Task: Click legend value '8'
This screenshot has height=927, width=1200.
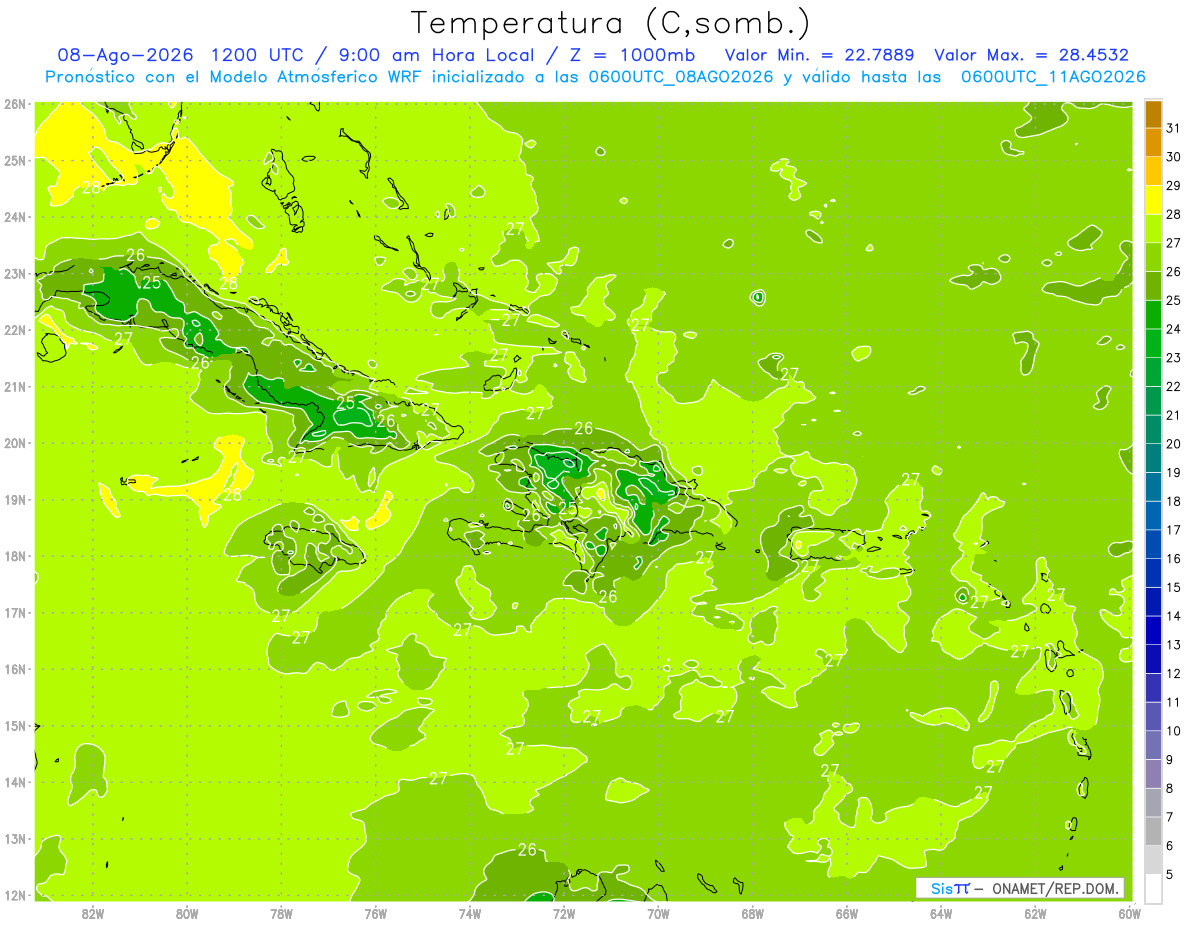Action: tap(1170, 788)
